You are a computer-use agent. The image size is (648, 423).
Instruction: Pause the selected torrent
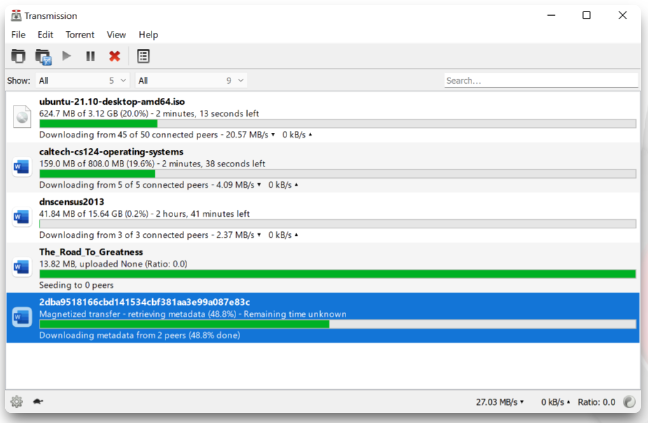tap(90, 56)
